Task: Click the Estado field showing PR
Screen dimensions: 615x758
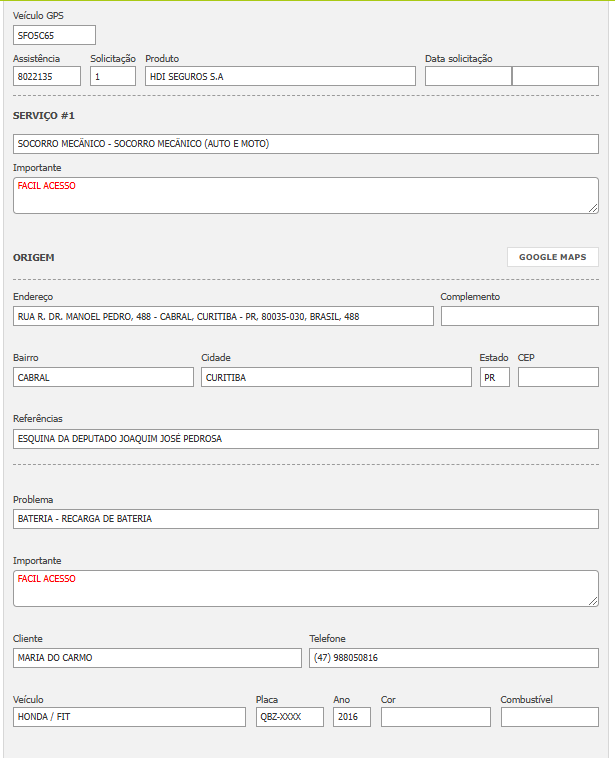Action: tap(494, 377)
